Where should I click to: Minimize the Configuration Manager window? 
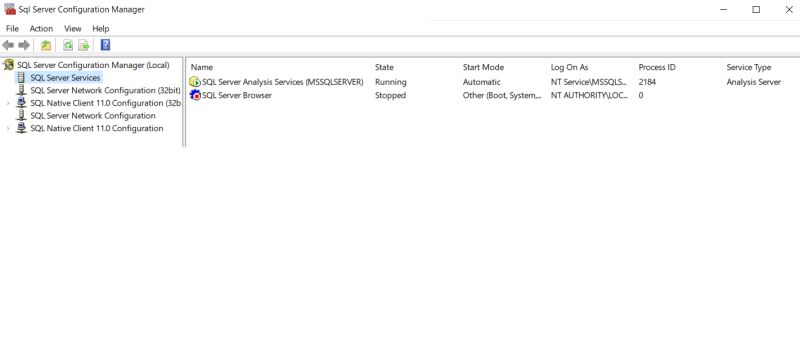coord(723,10)
